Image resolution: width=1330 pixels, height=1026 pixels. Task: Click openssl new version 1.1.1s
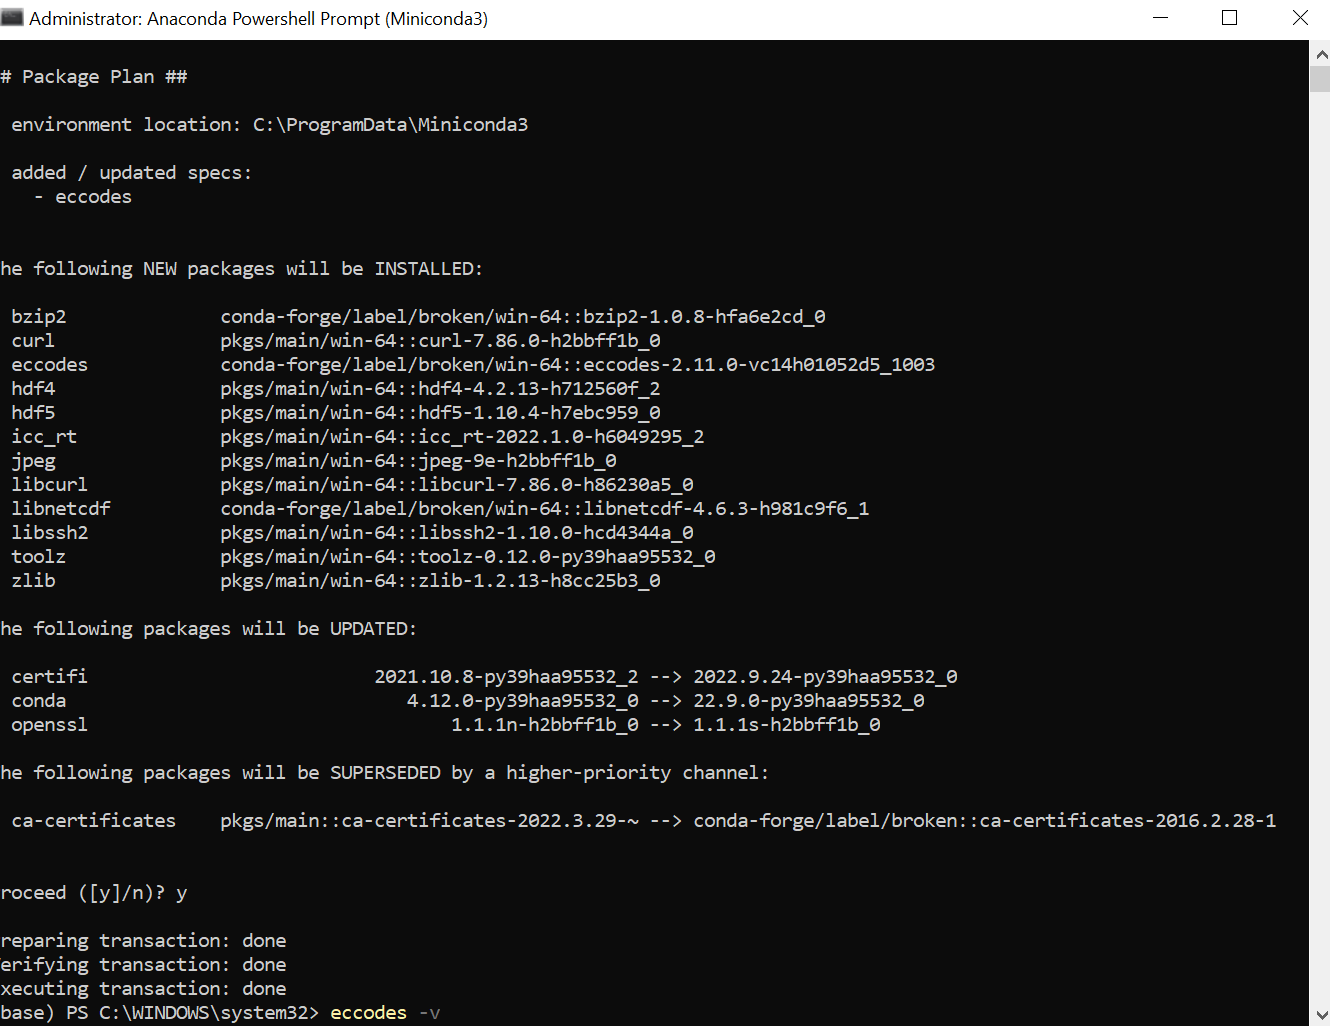point(787,725)
